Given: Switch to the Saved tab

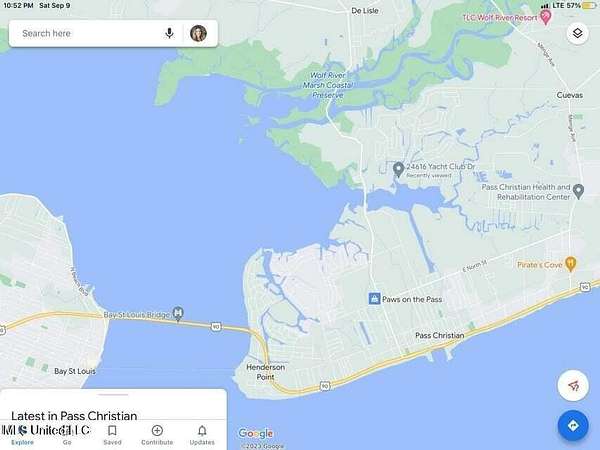Looking at the screenshot, I should [112, 435].
